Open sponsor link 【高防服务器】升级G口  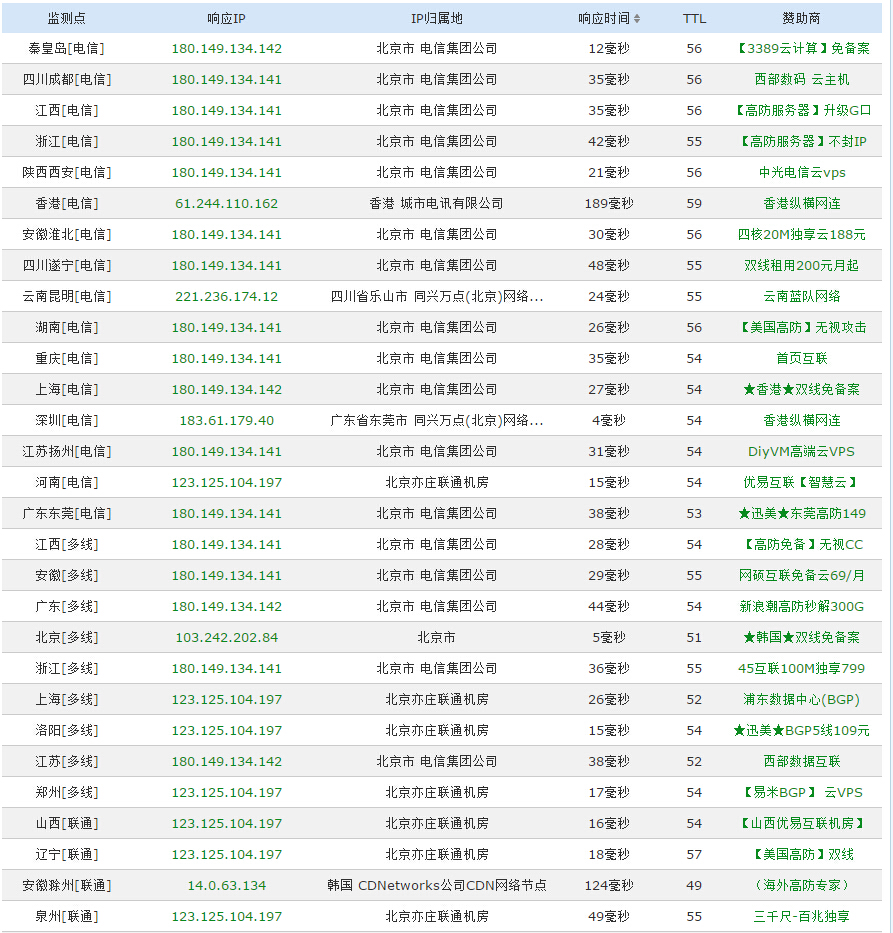pos(801,111)
